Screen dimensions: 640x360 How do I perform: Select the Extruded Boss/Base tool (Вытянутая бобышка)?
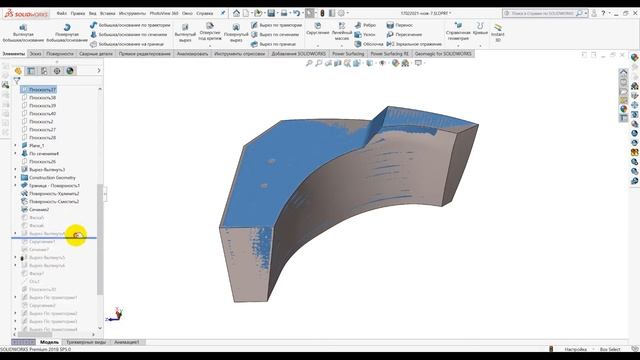click(23, 33)
